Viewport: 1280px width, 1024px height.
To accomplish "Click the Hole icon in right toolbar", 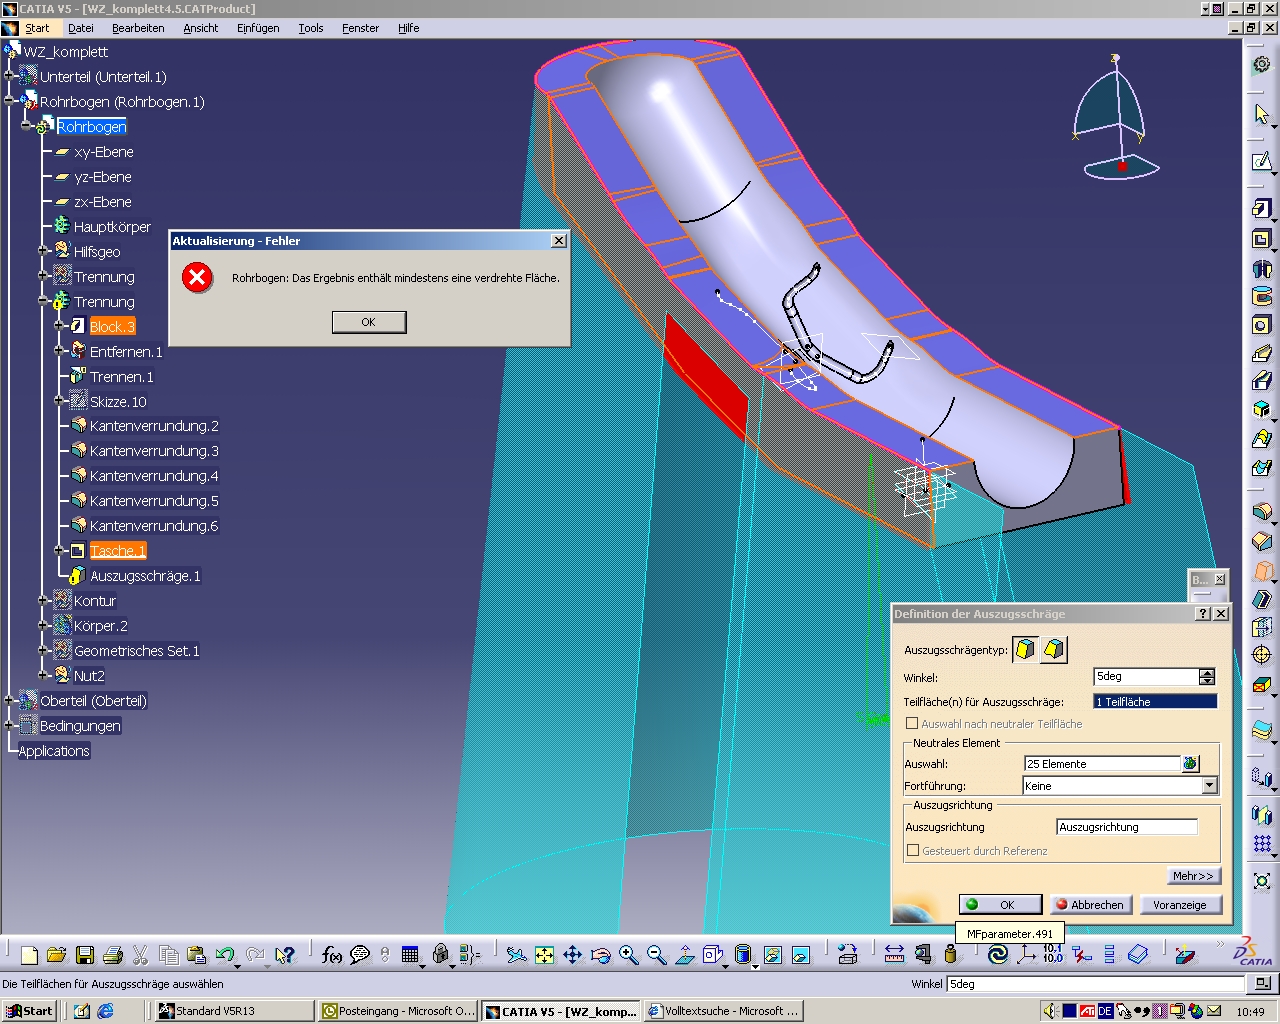I will [1262, 325].
